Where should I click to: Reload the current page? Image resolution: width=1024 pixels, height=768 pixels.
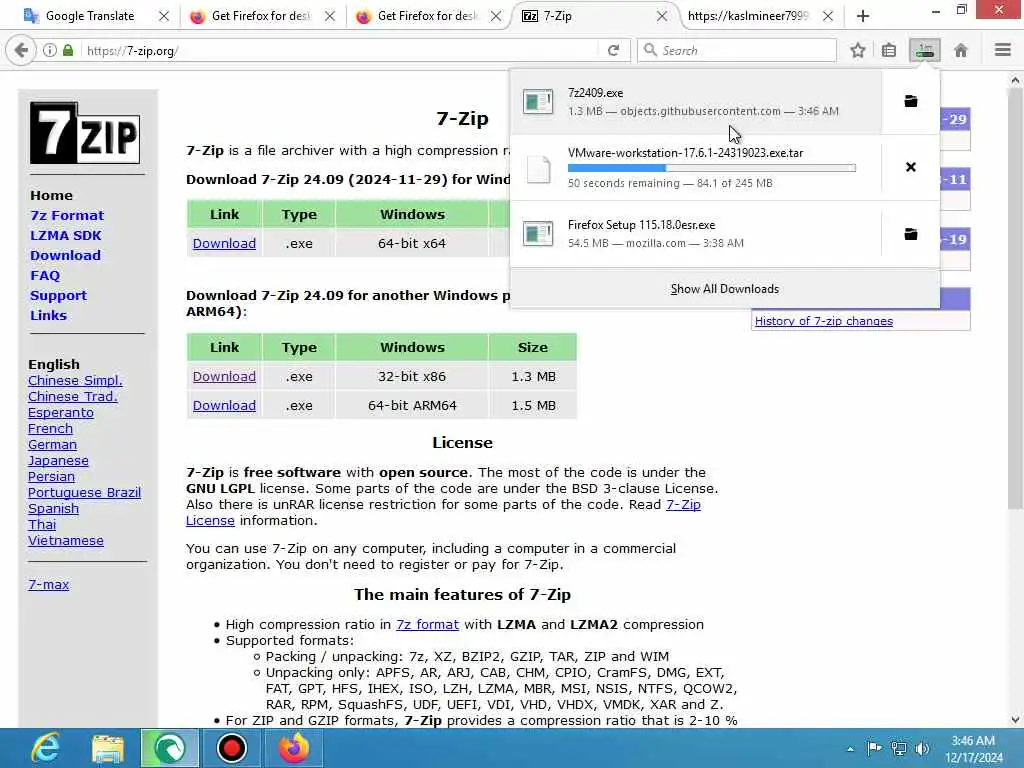click(613, 50)
